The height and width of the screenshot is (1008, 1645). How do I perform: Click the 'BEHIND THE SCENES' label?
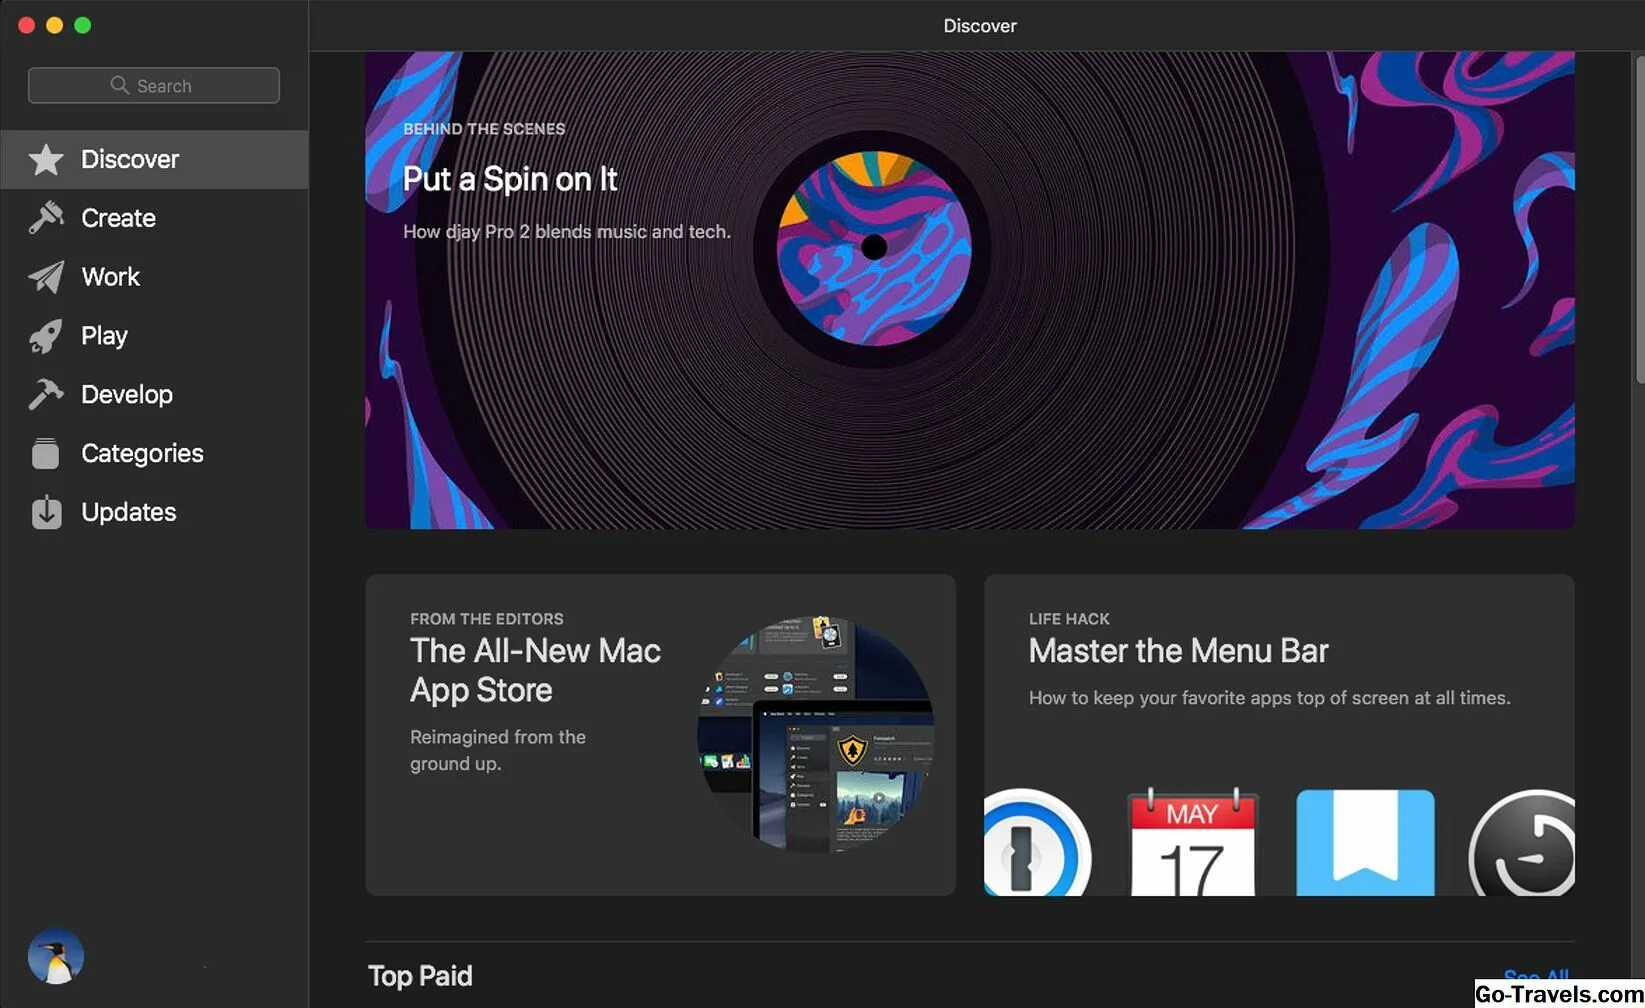[484, 129]
